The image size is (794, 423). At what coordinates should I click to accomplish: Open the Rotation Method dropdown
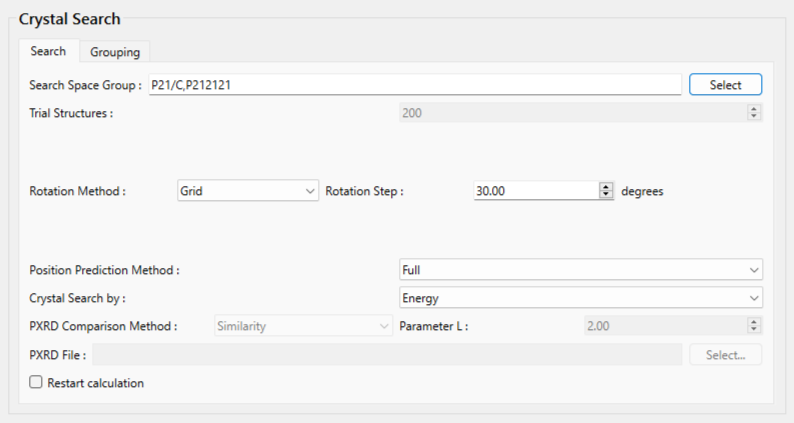[x=247, y=191]
